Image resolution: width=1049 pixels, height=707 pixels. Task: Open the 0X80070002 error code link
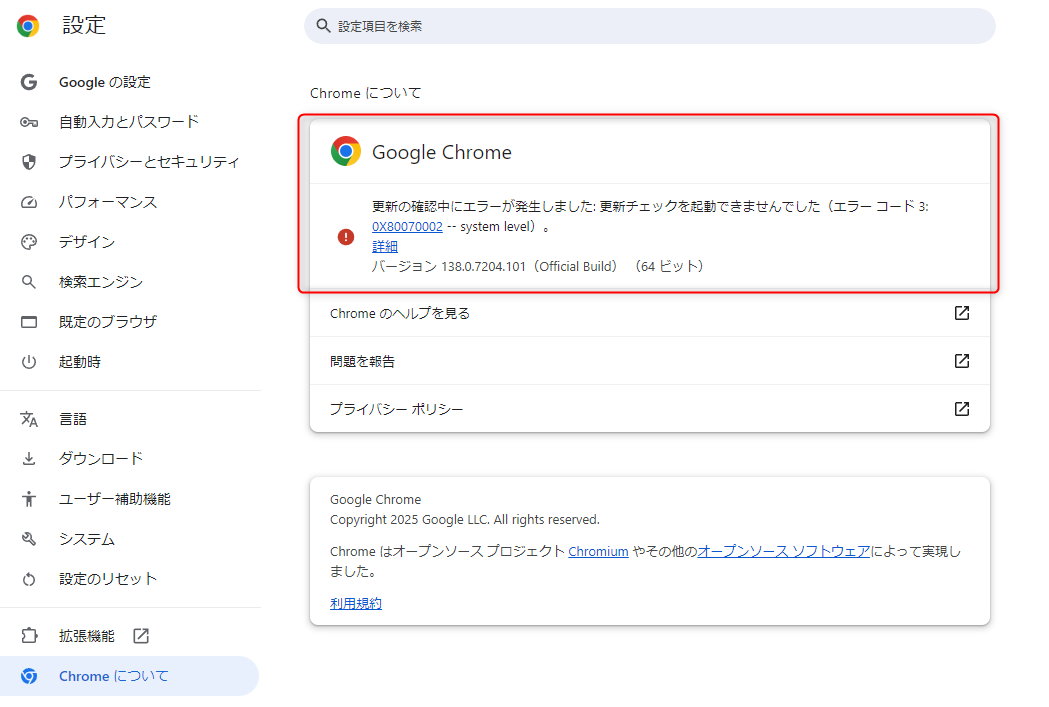407,227
